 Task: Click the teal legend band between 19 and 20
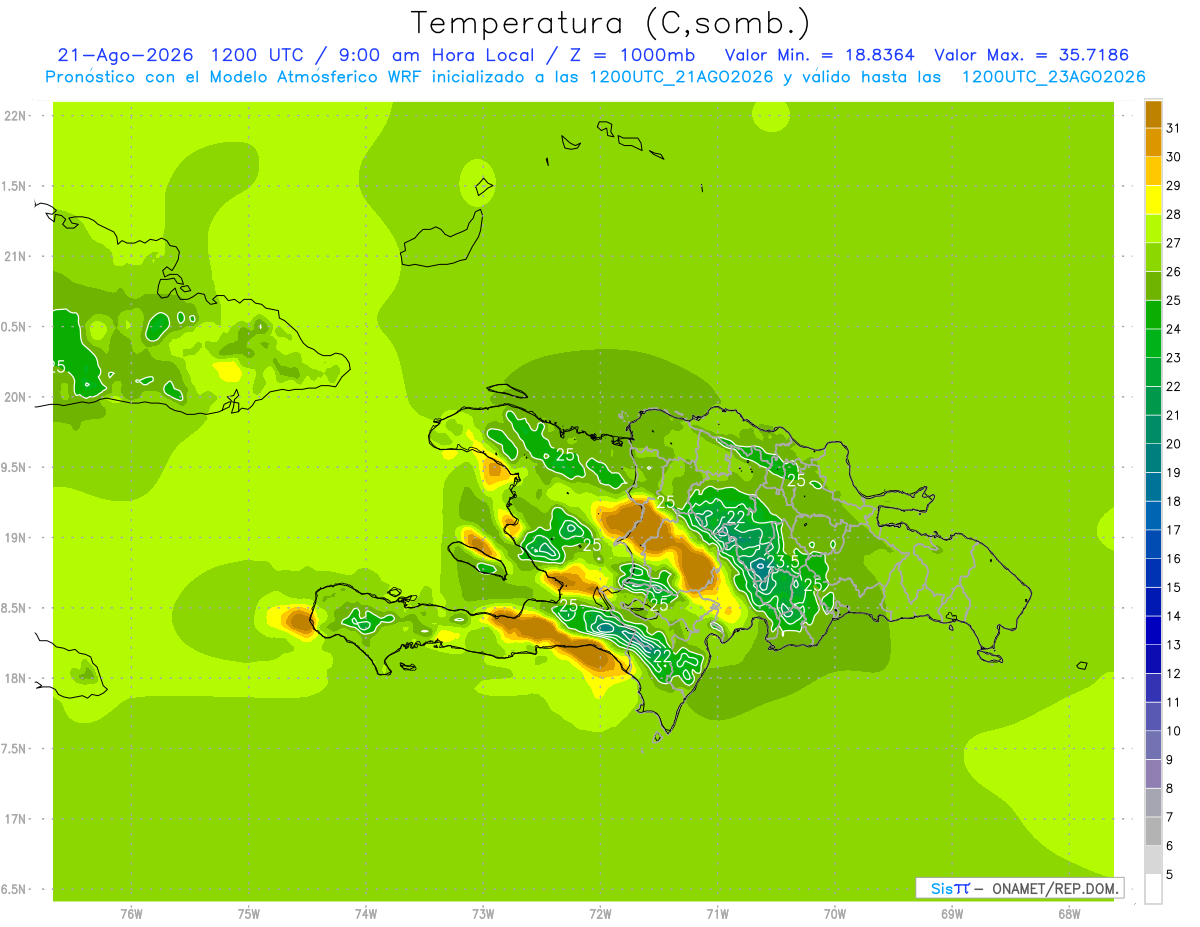(x=1153, y=458)
